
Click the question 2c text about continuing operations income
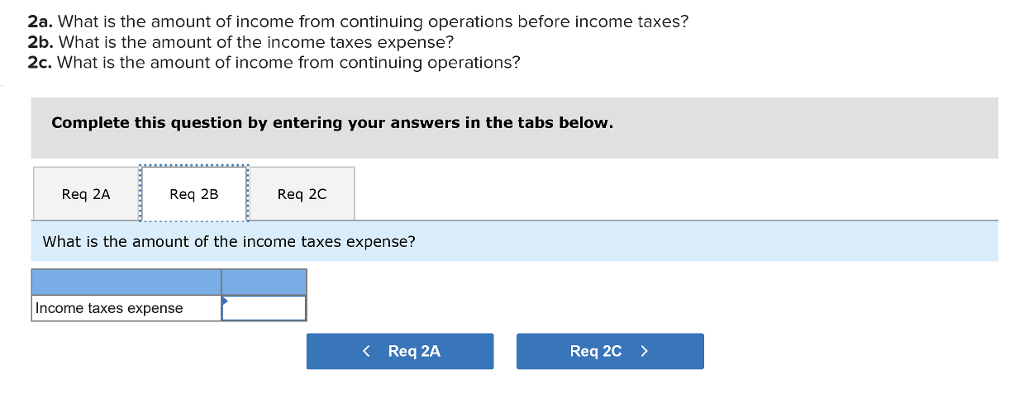point(289,63)
